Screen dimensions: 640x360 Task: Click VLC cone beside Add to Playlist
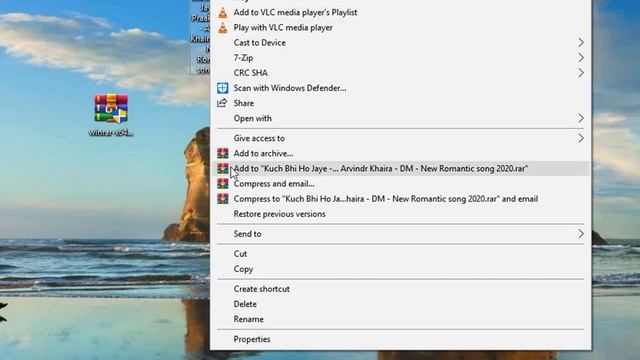(x=222, y=13)
